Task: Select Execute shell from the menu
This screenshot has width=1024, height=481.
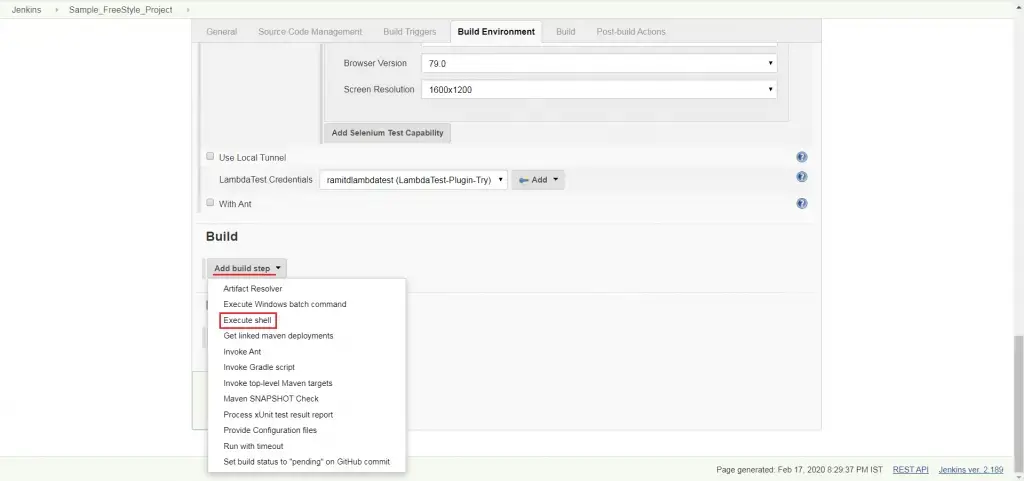Action: tap(247, 320)
